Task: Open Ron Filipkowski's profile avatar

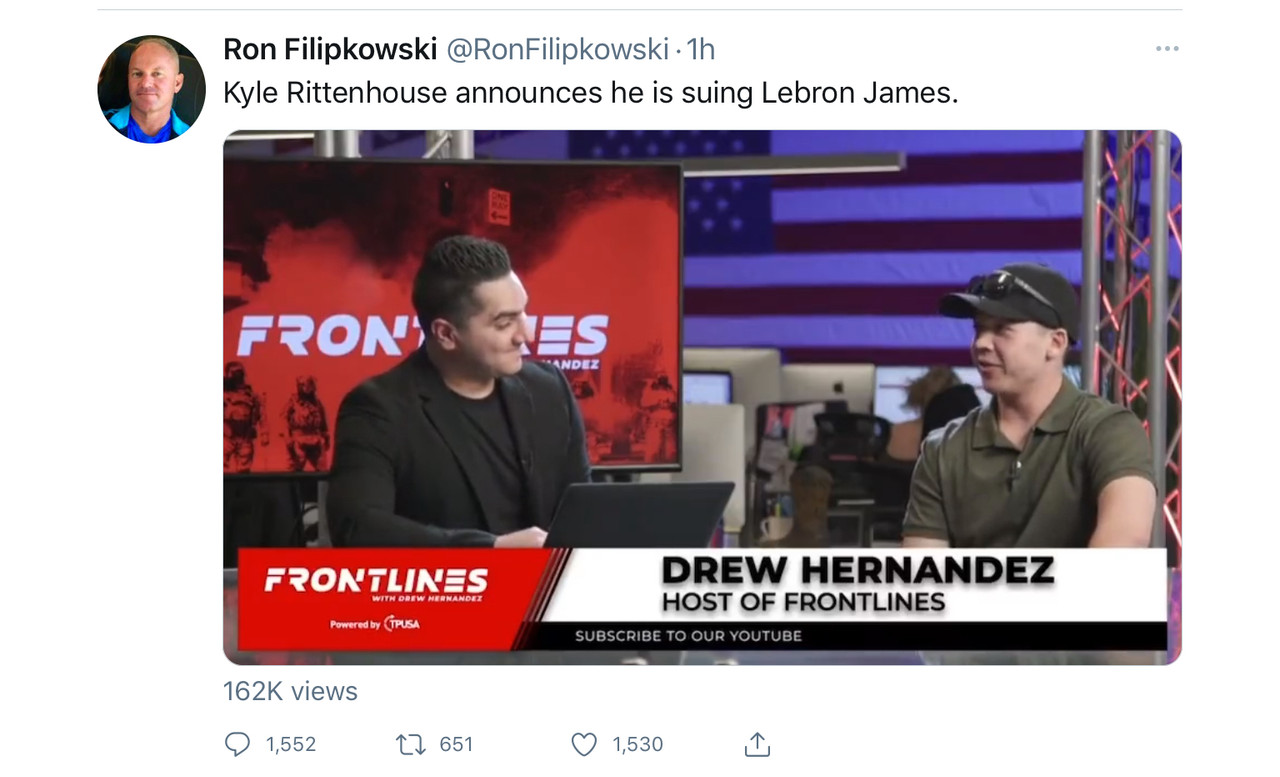Action: pyautogui.click(x=151, y=89)
